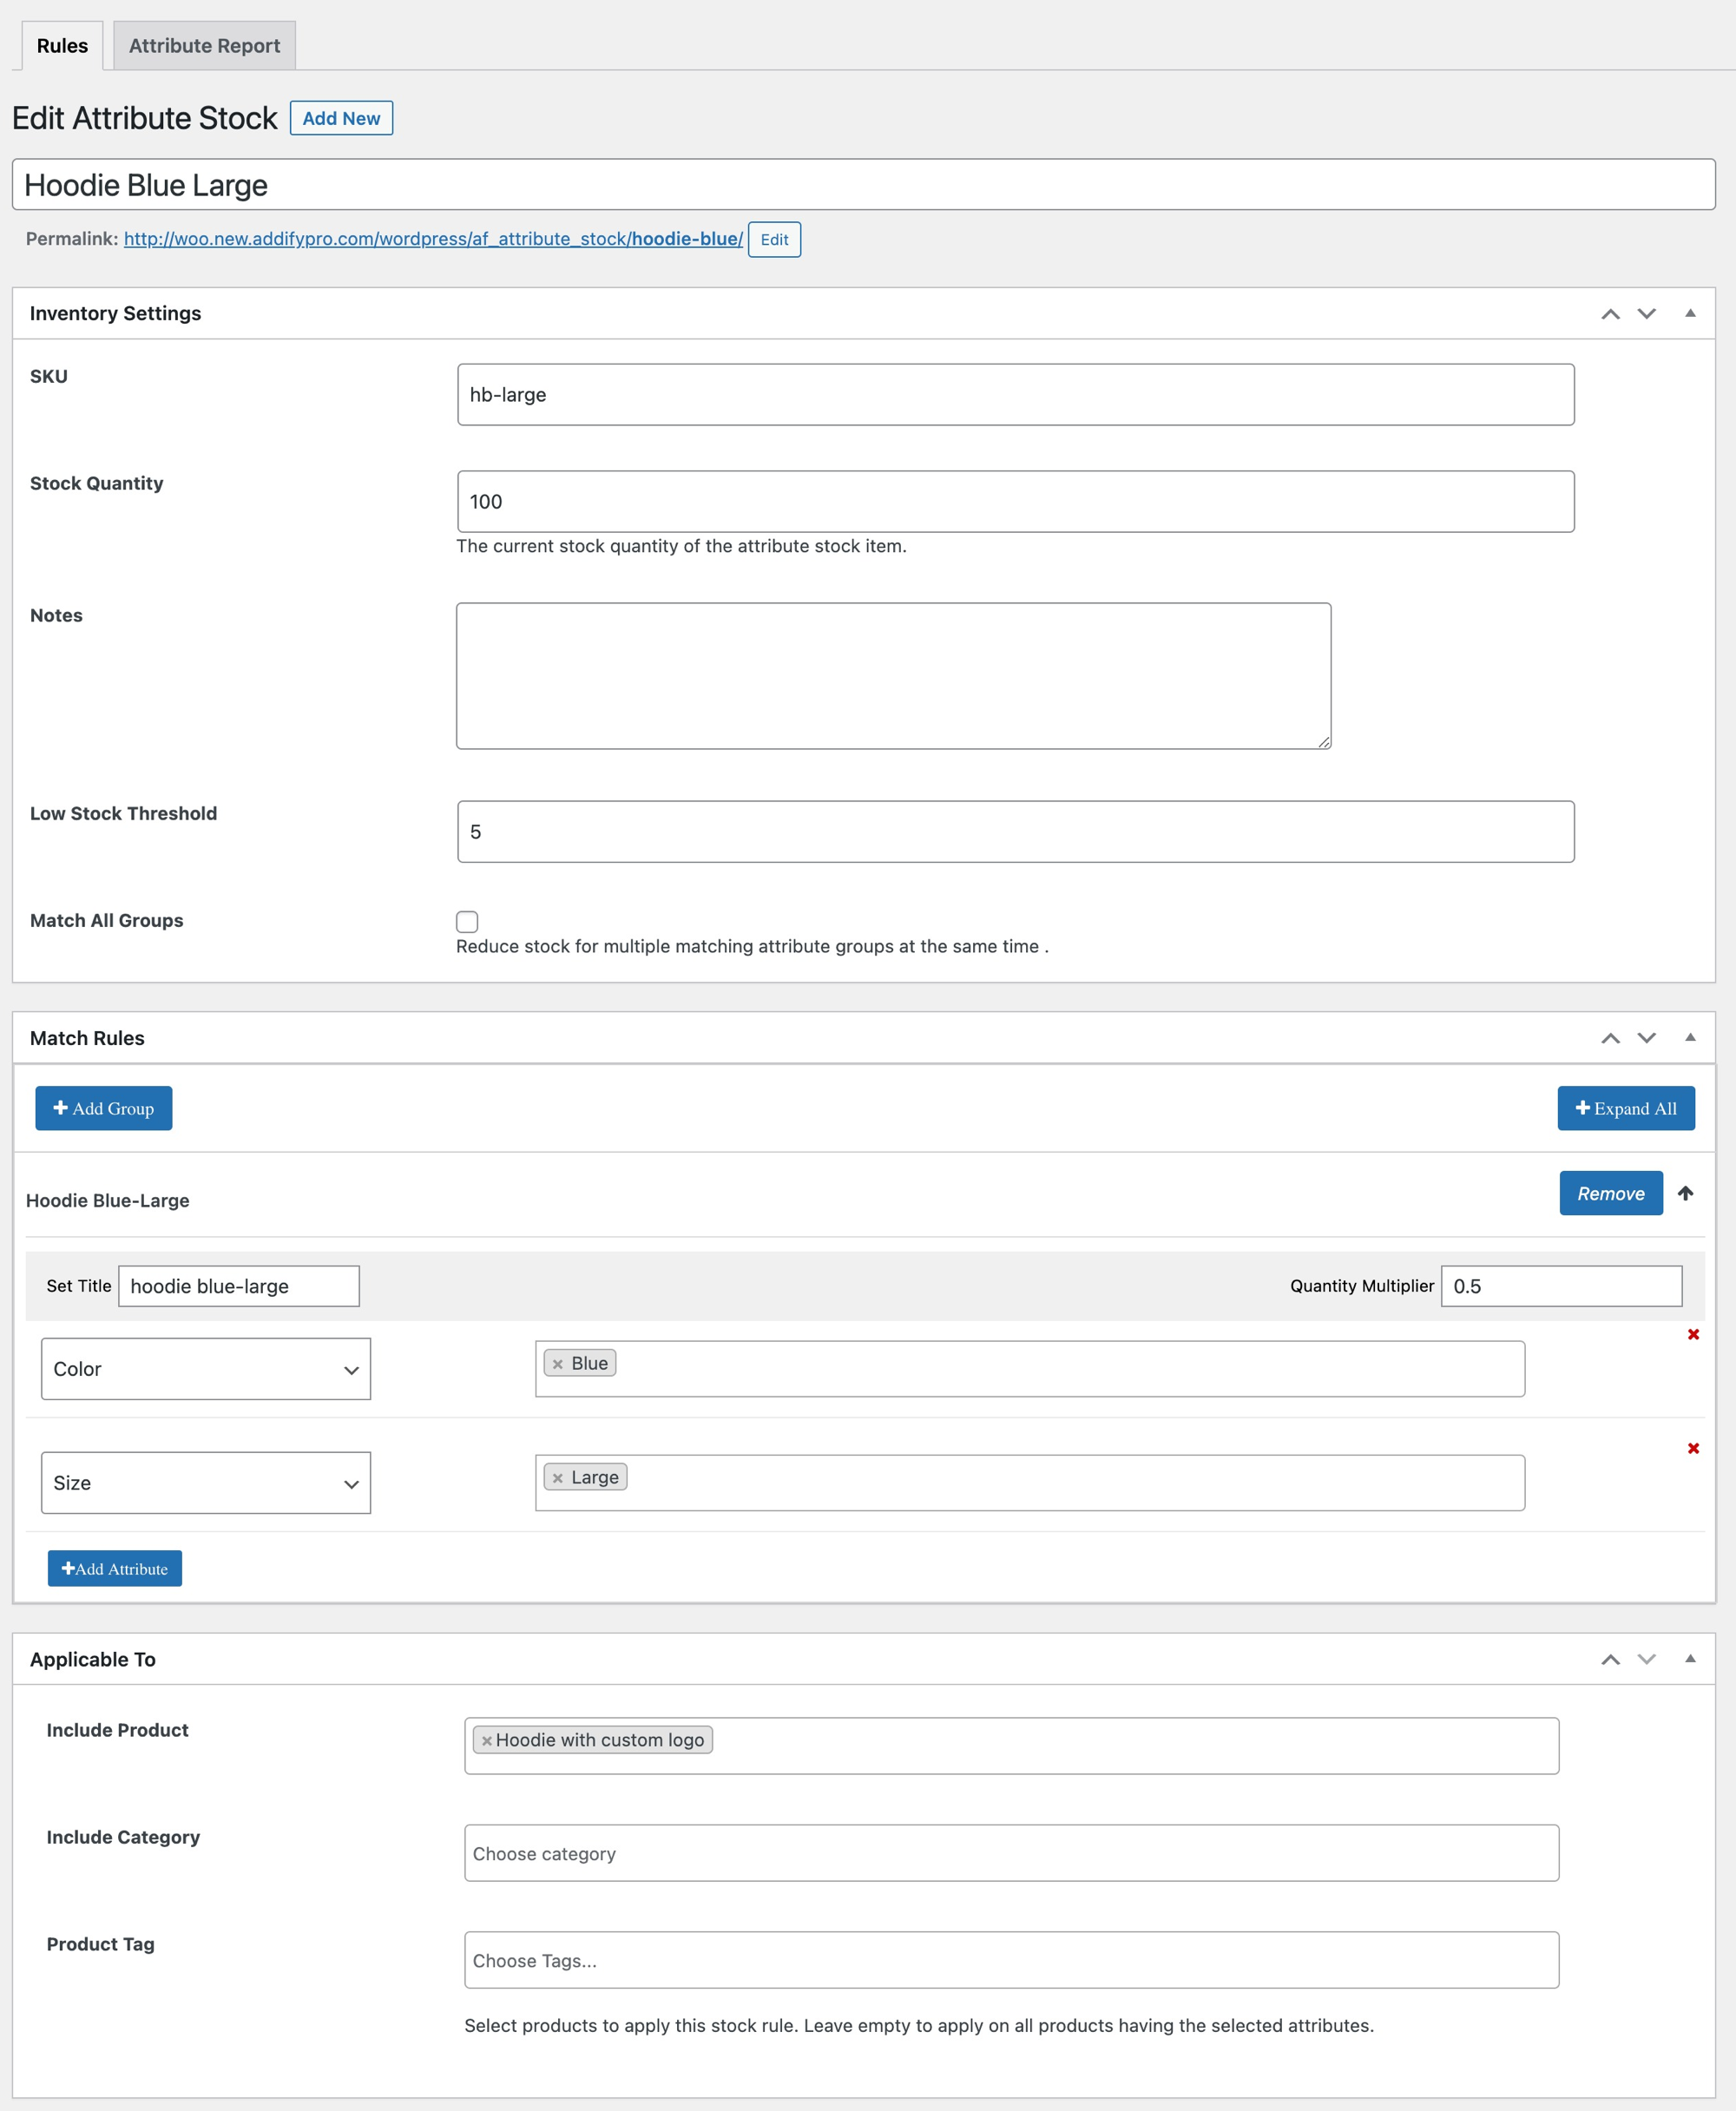Move Inventory Settings panel up using the up chevron

(1612, 313)
